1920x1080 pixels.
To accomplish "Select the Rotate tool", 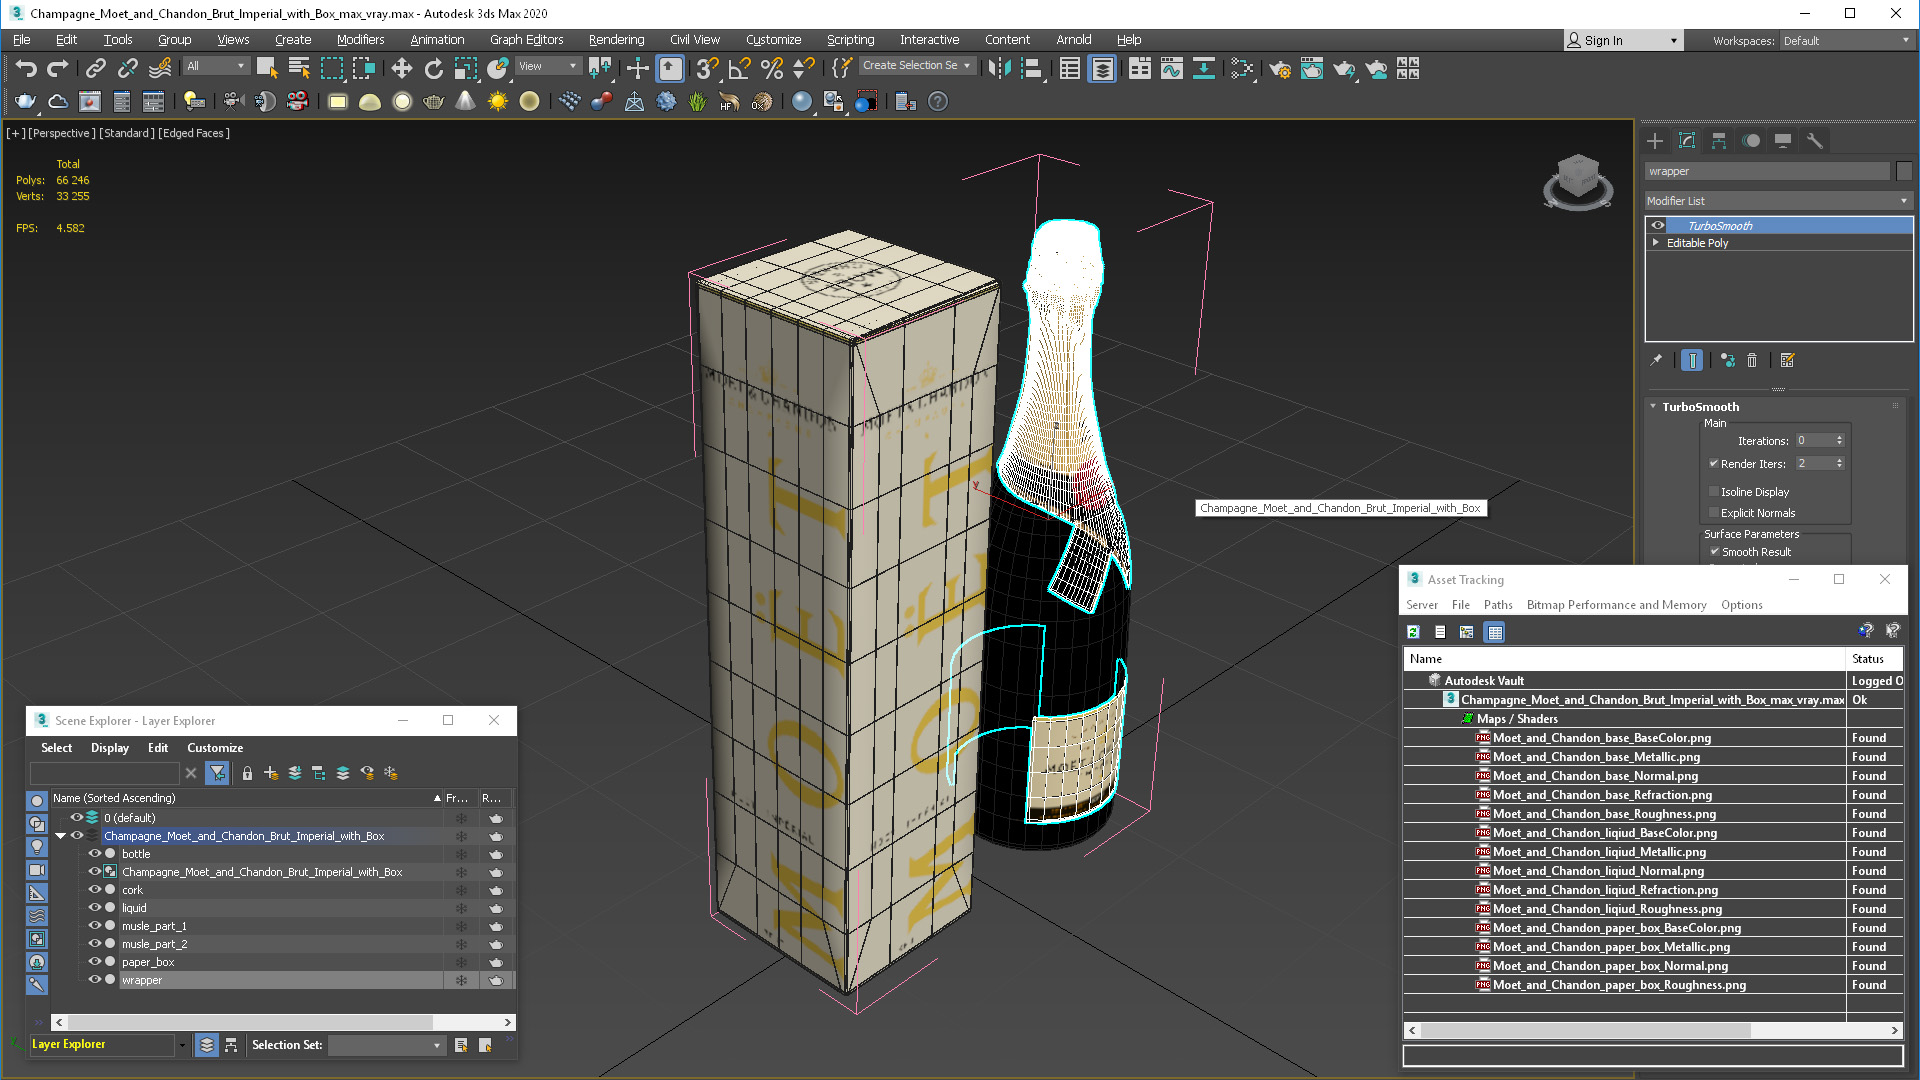I will tap(433, 68).
